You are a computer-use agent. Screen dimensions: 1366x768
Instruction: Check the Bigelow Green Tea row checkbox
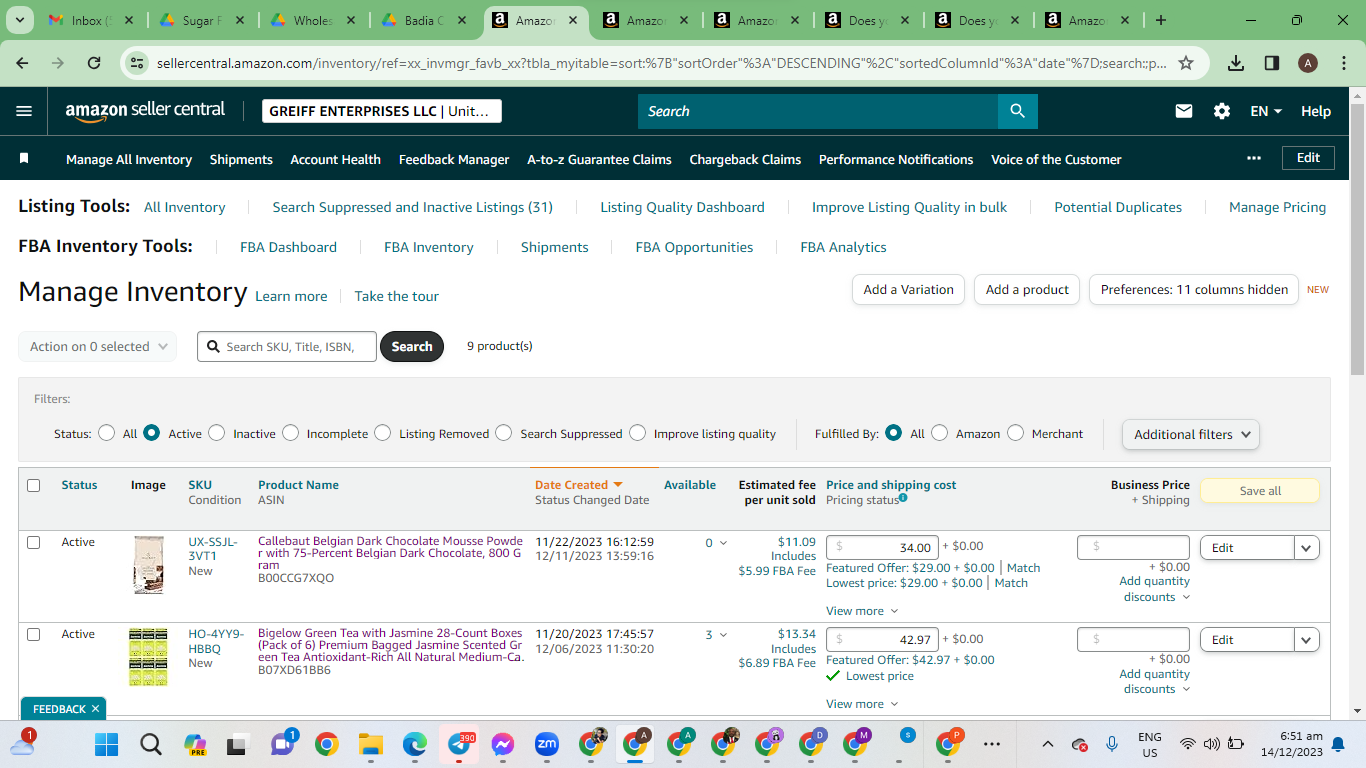[x=34, y=634]
